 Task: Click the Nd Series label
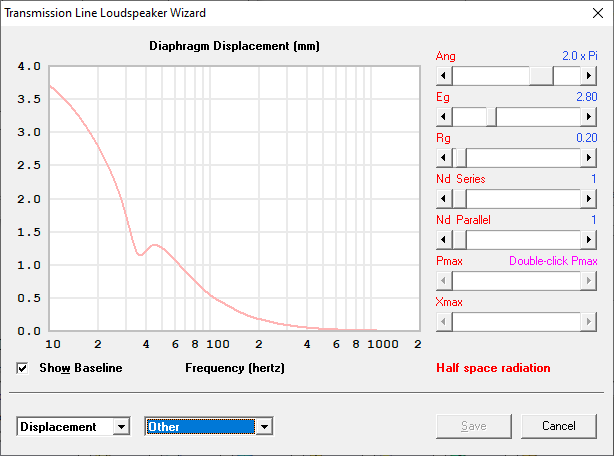pyautogui.click(x=460, y=179)
